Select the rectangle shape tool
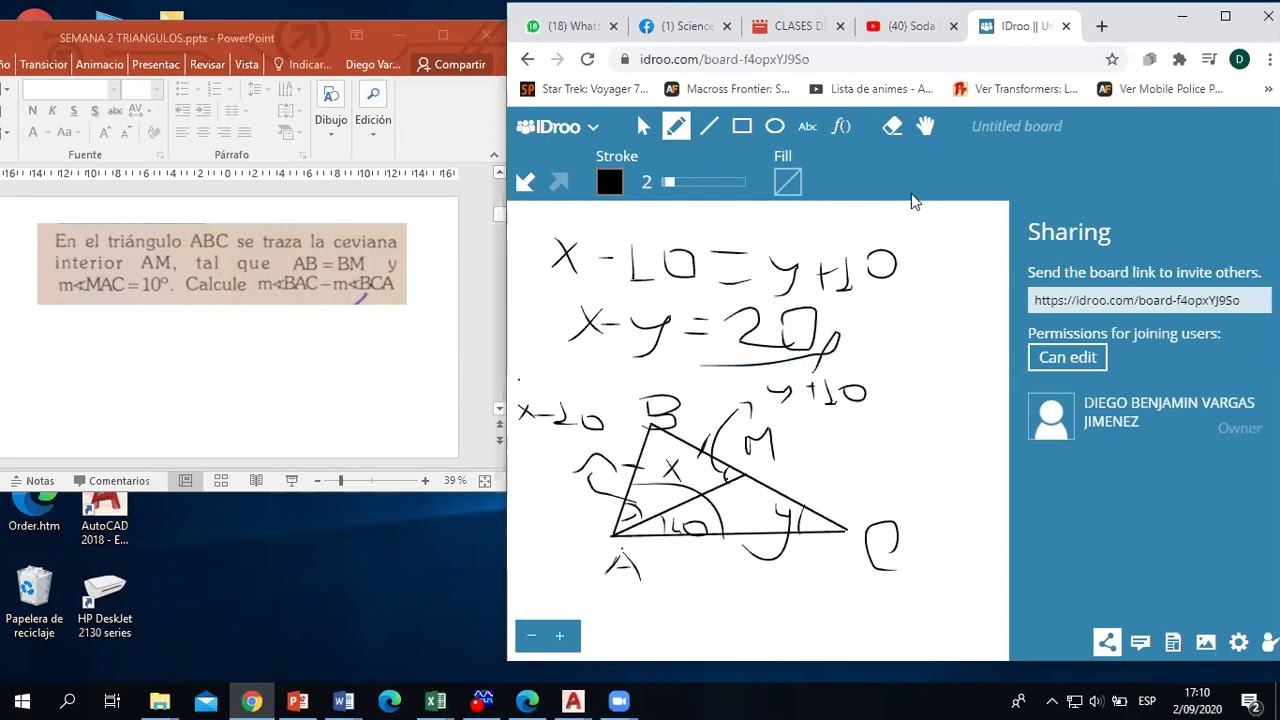The image size is (1280, 720). click(742, 126)
